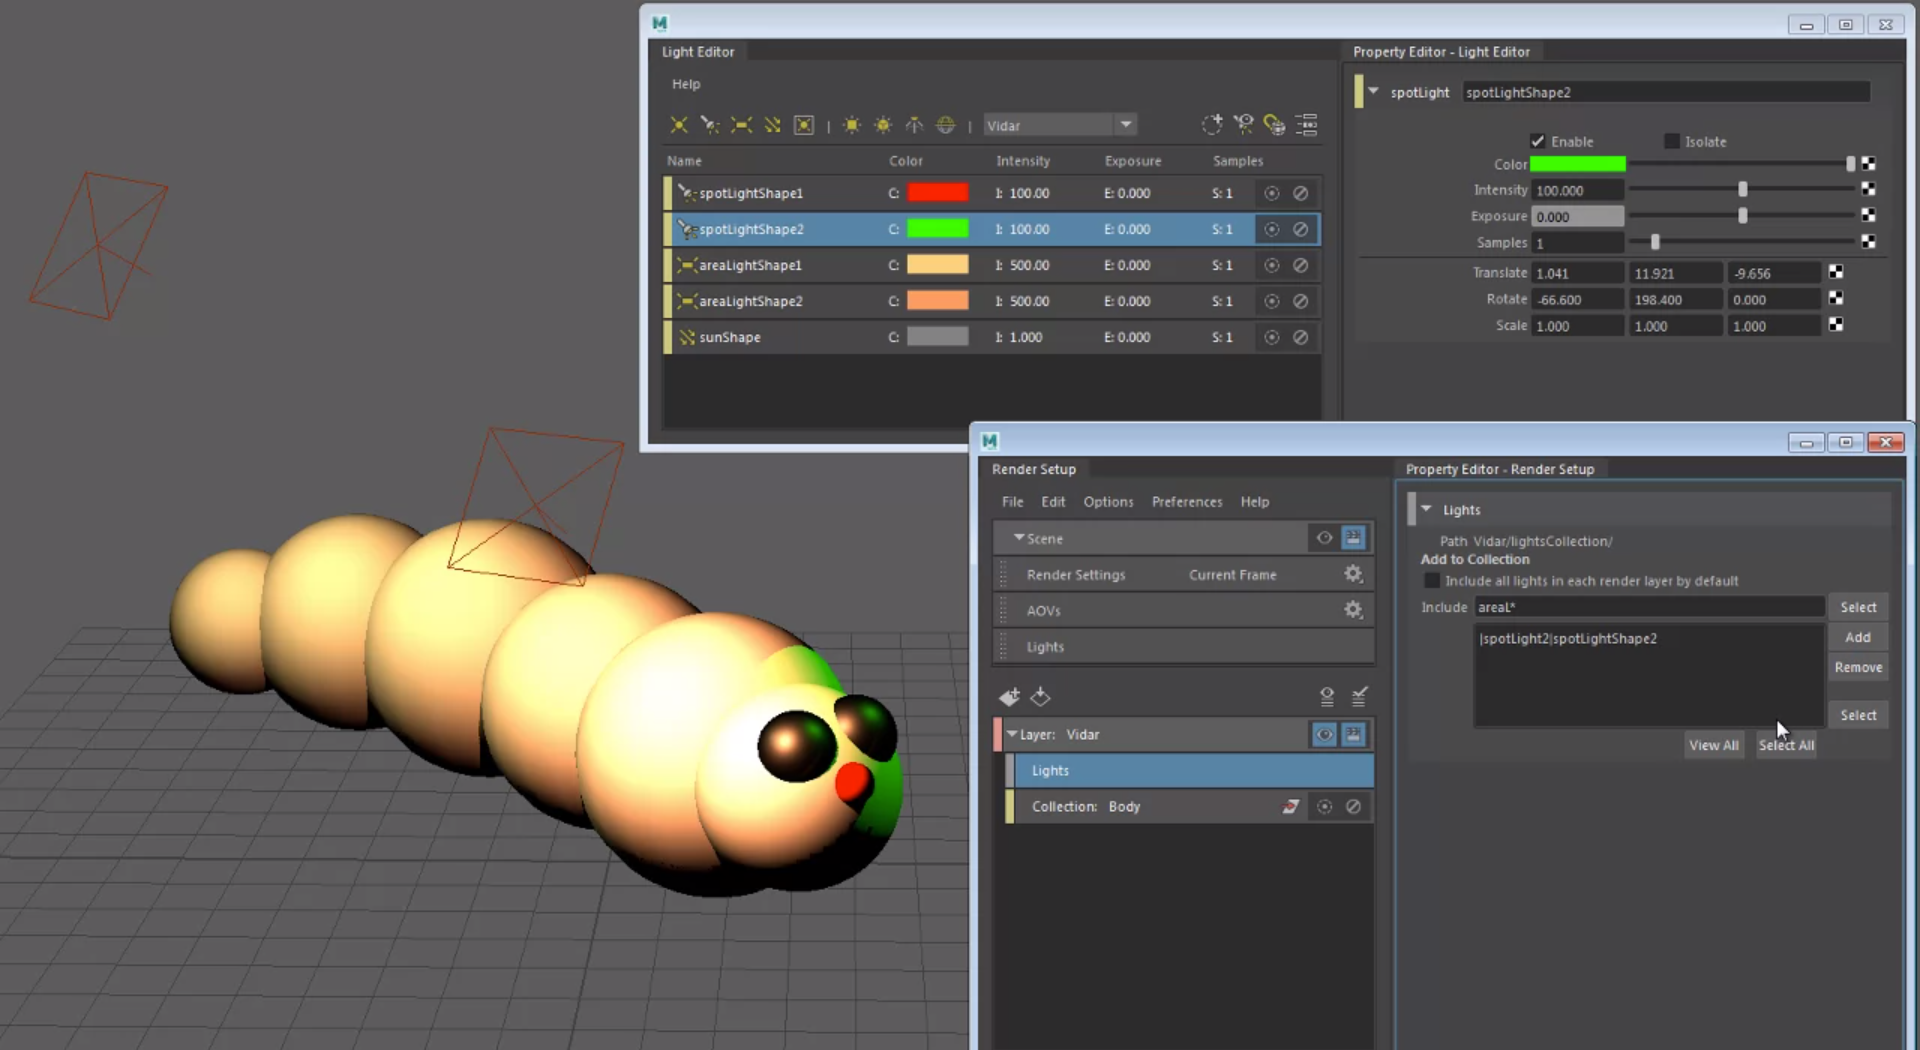Create a new spot light from toolbar

pyautogui.click(x=710, y=125)
